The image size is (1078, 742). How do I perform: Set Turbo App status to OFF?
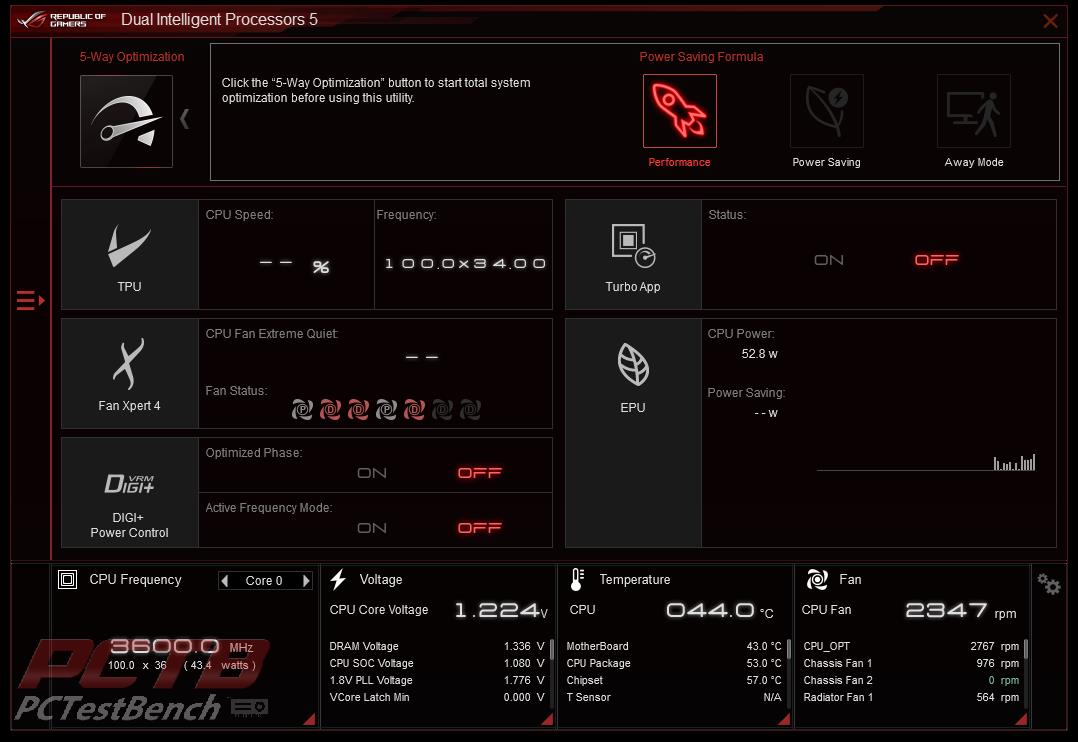coord(936,260)
